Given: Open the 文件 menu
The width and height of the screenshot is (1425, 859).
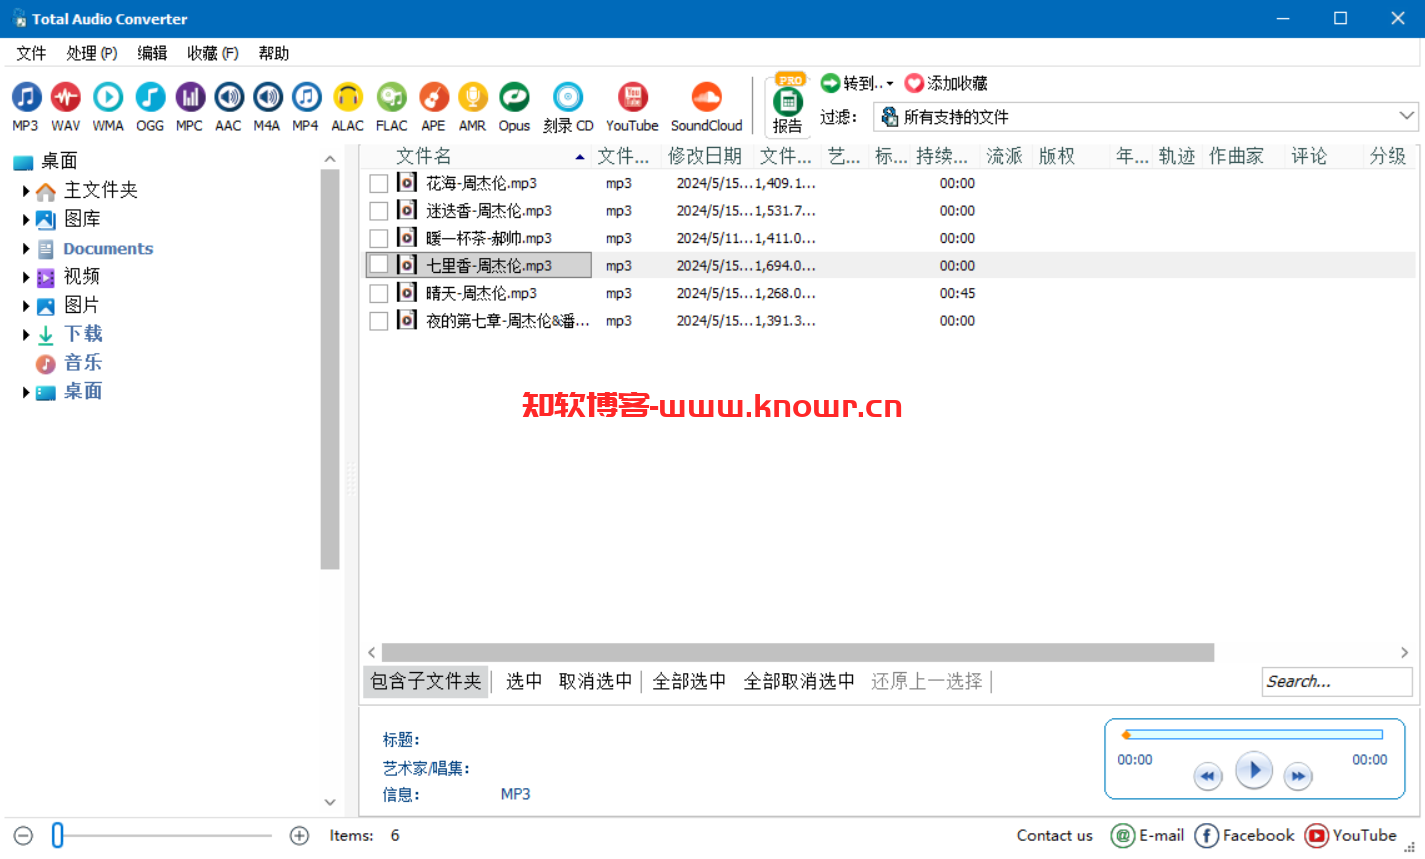Looking at the screenshot, I should click(x=31, y=53).
